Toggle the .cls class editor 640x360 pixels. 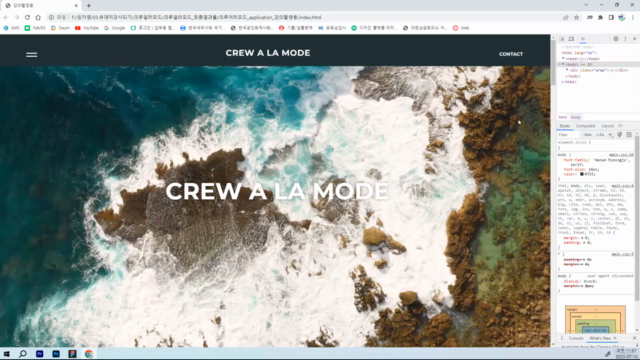600,135
